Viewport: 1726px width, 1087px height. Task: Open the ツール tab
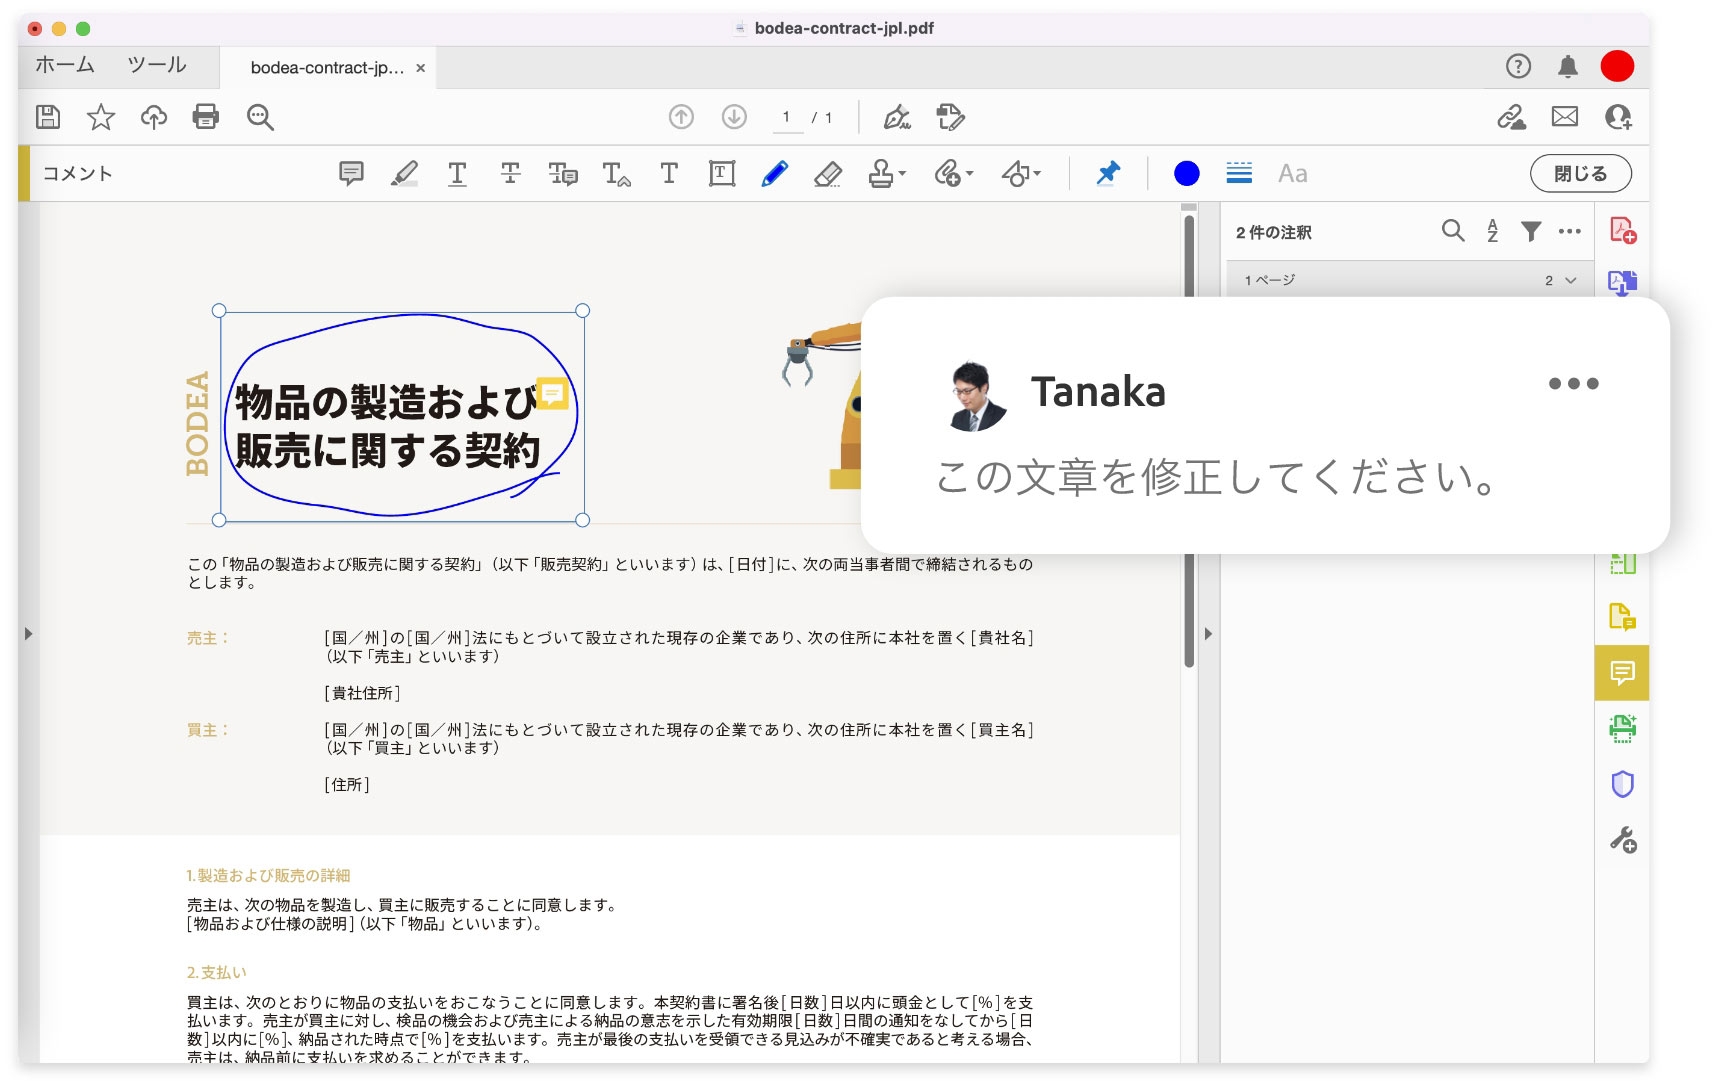point(157,65)
